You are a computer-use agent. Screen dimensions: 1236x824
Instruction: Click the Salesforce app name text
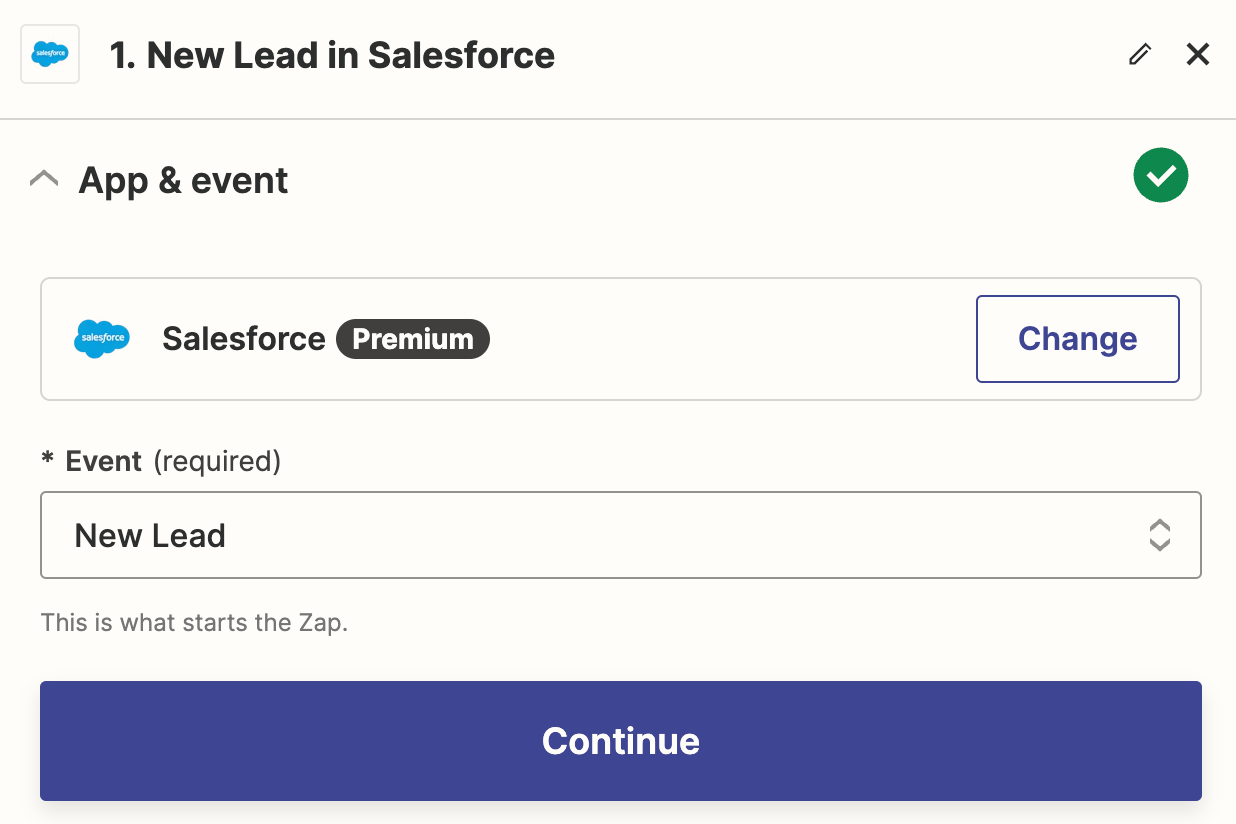[x=243, y=339]
